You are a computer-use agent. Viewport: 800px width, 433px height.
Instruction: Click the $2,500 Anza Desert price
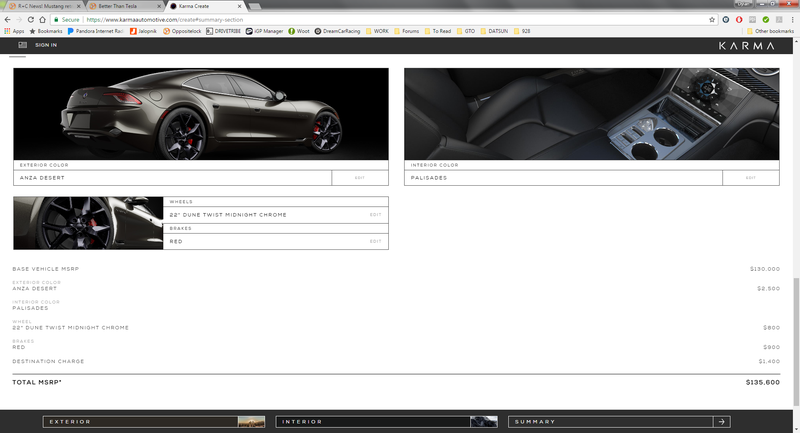[768, 288]
